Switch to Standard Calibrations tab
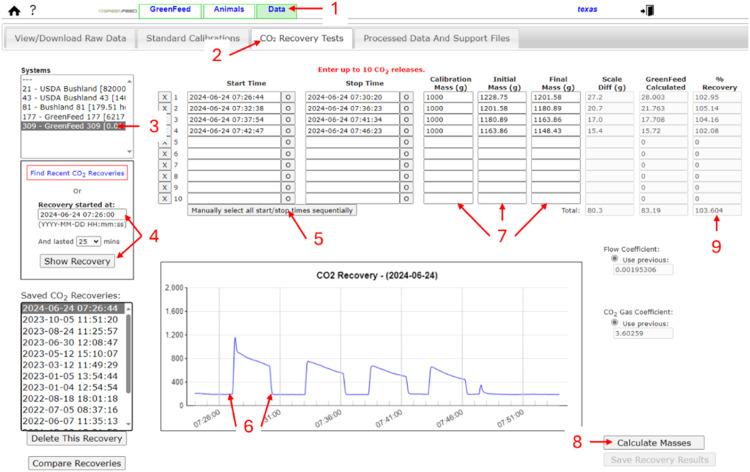The width and height of the screenshot is (750, 472). click(193, 38)
